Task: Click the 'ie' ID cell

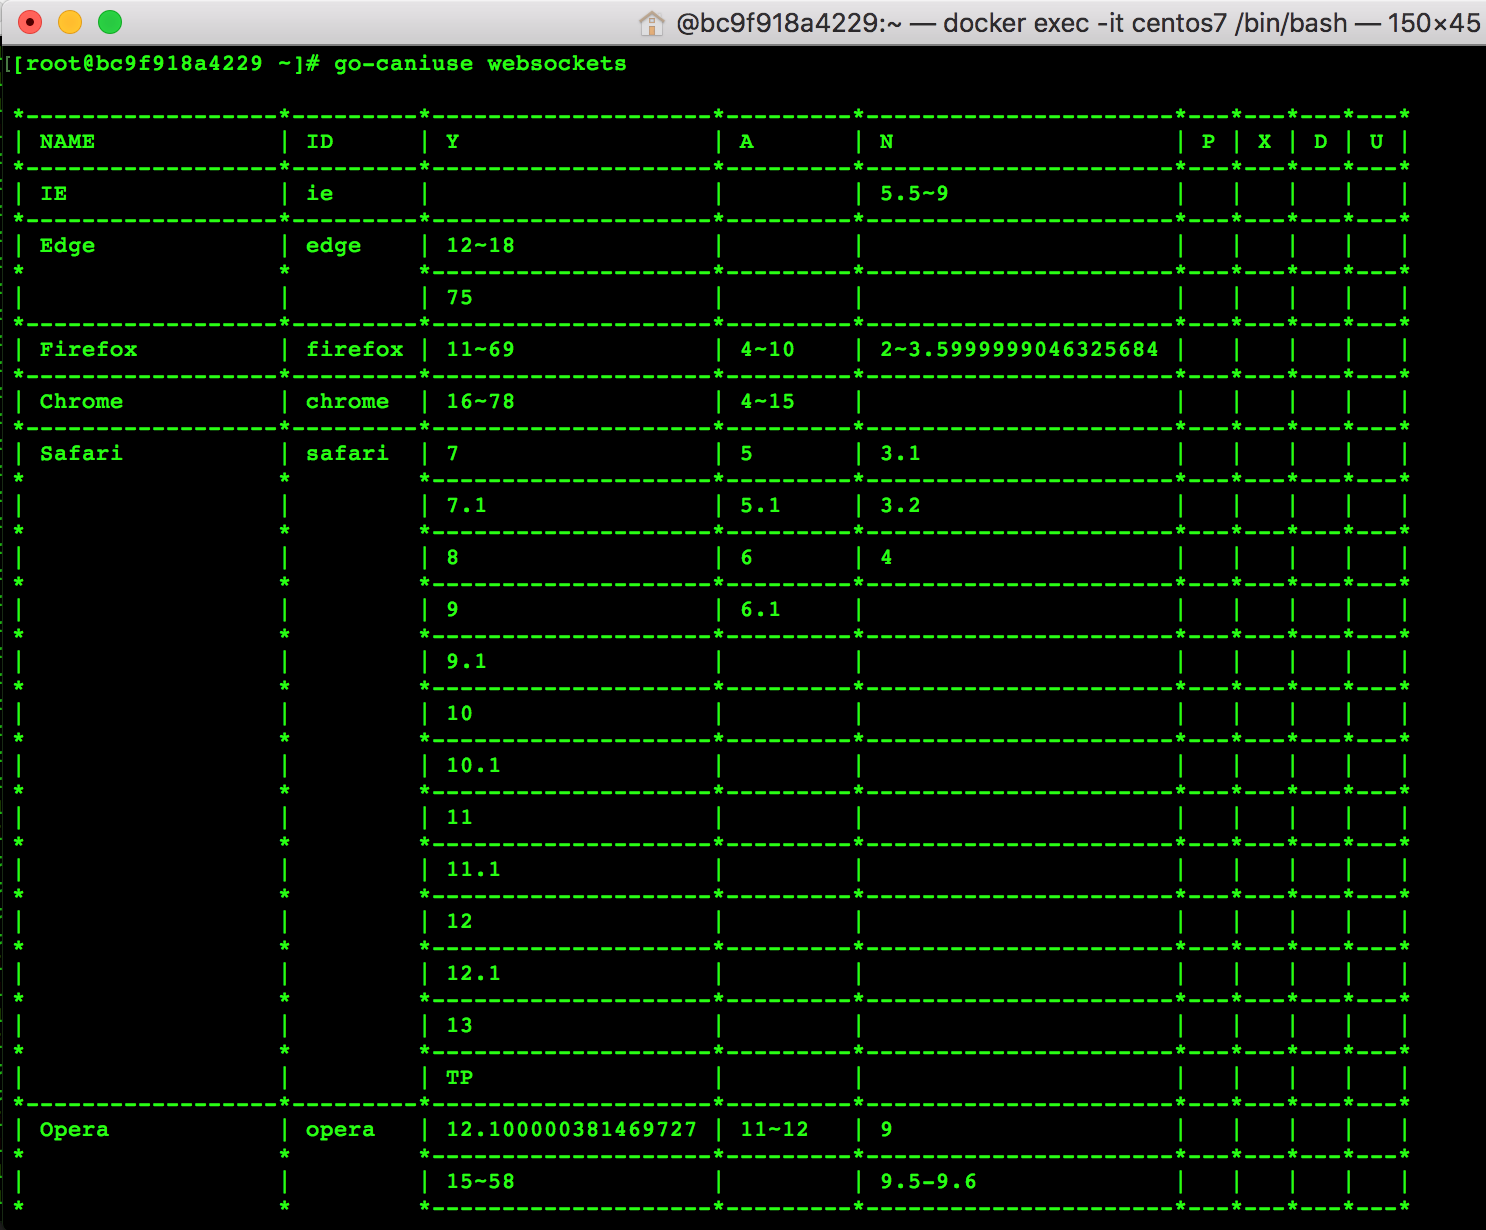Action: (x=320, y=193)
